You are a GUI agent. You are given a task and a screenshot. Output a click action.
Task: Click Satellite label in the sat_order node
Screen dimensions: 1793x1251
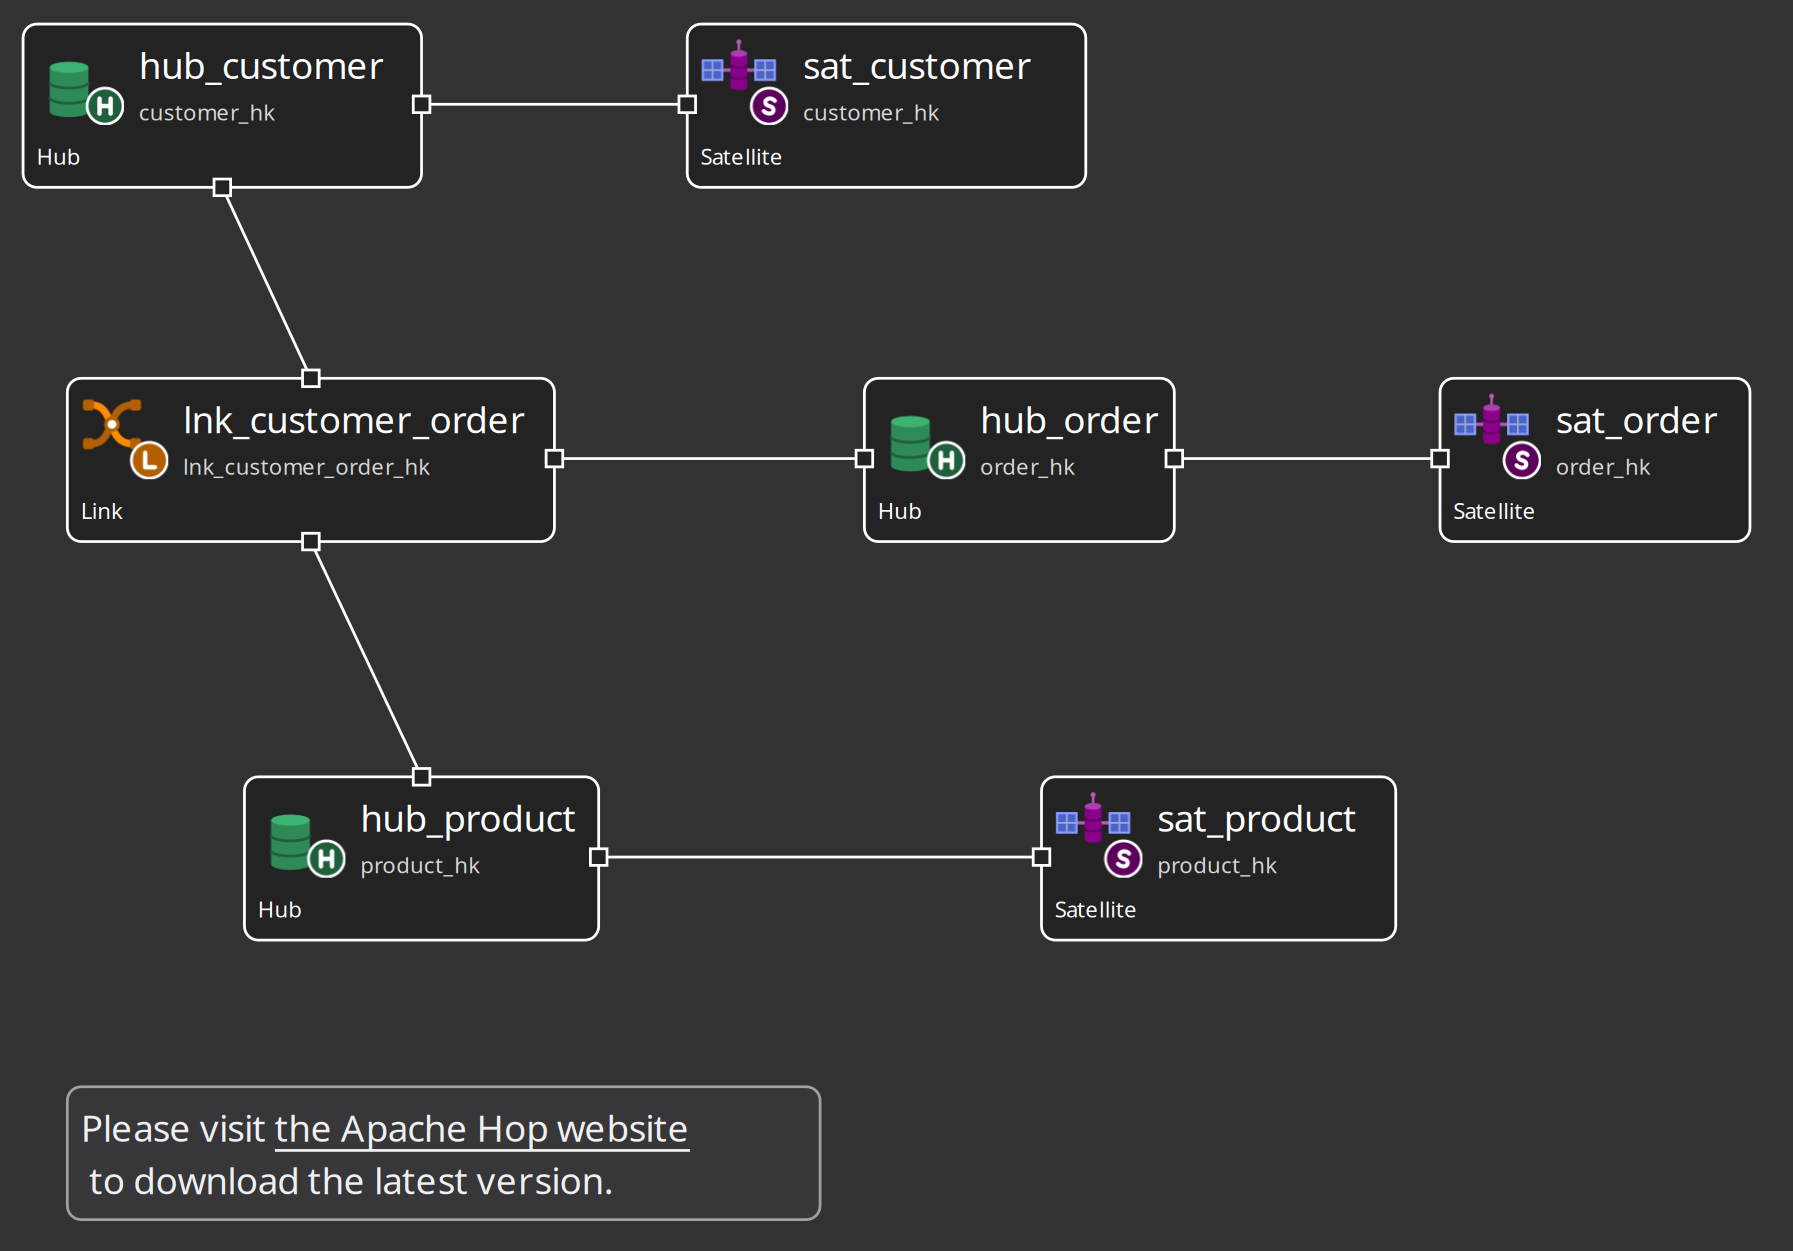(1493, 511)
